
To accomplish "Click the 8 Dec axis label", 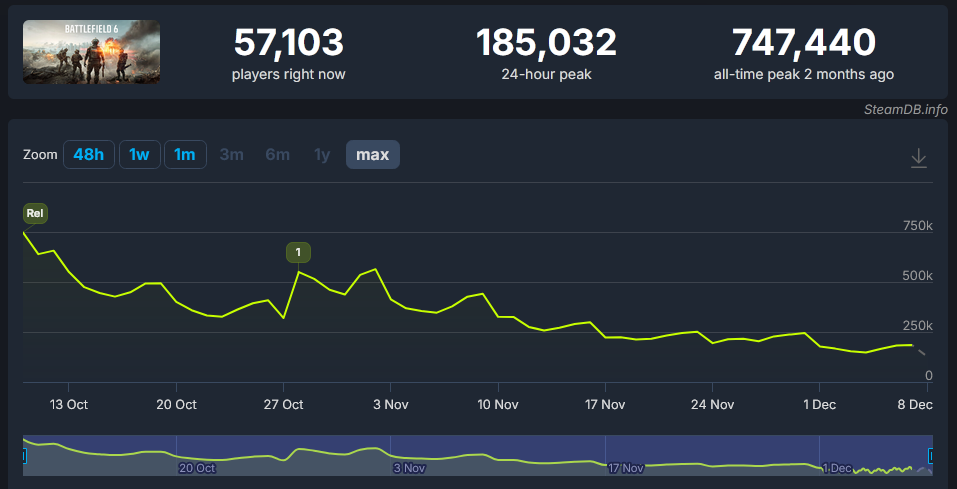I will pos(915,404).
